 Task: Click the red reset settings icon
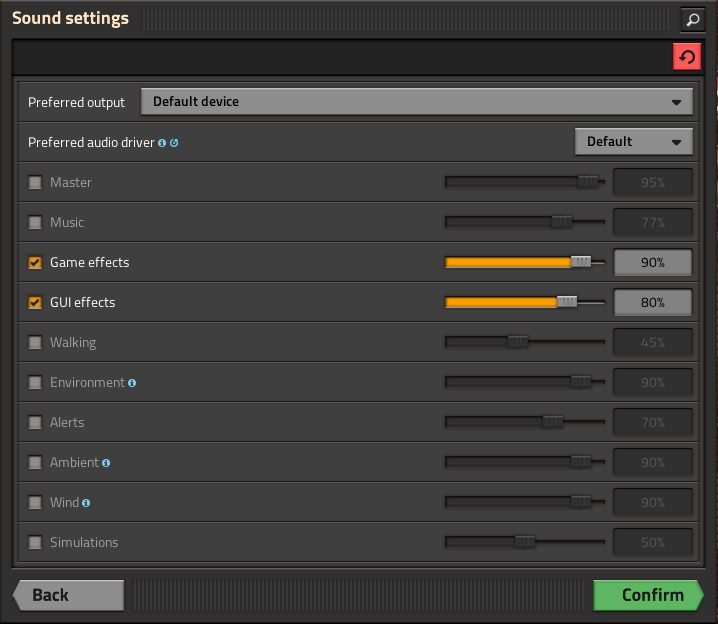[x=686, y=57]
